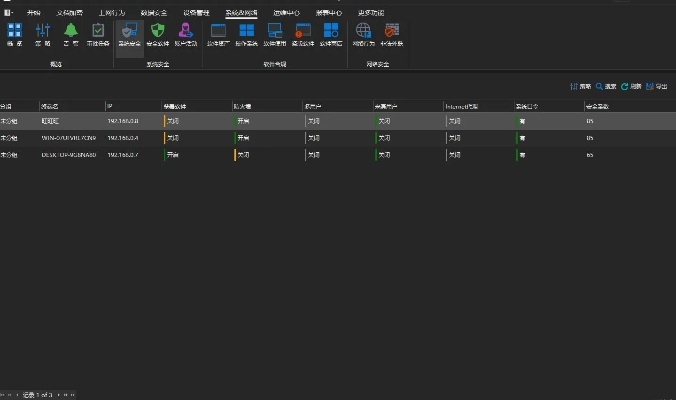The height and width of the screenshot is (400, 676).
Task: Switch to the 数据安全 ribbon tab
Action: pyautogui.click(x=153, y=13)
